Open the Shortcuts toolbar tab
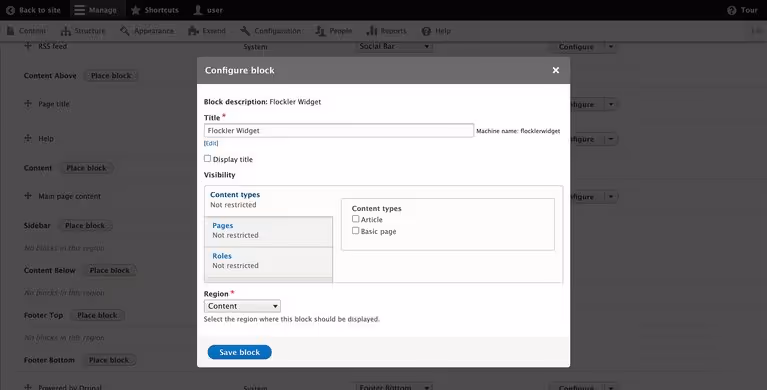 pos(155,10)
